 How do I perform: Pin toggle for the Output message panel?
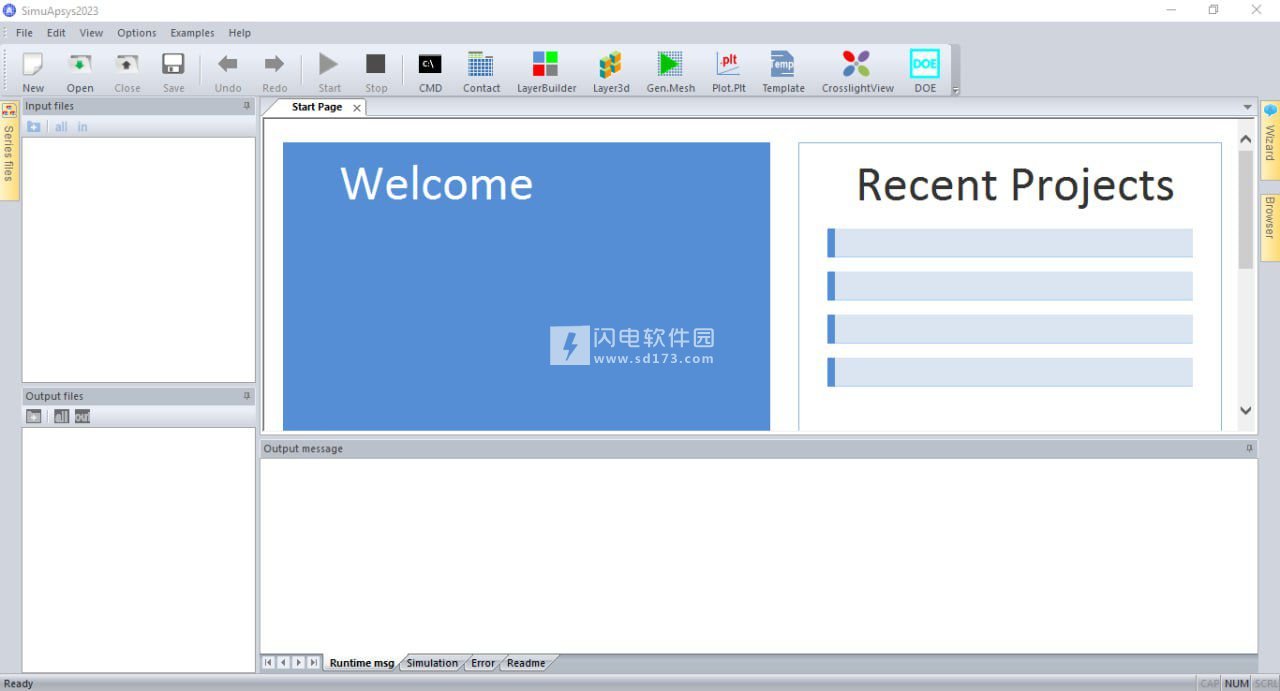1249,448
